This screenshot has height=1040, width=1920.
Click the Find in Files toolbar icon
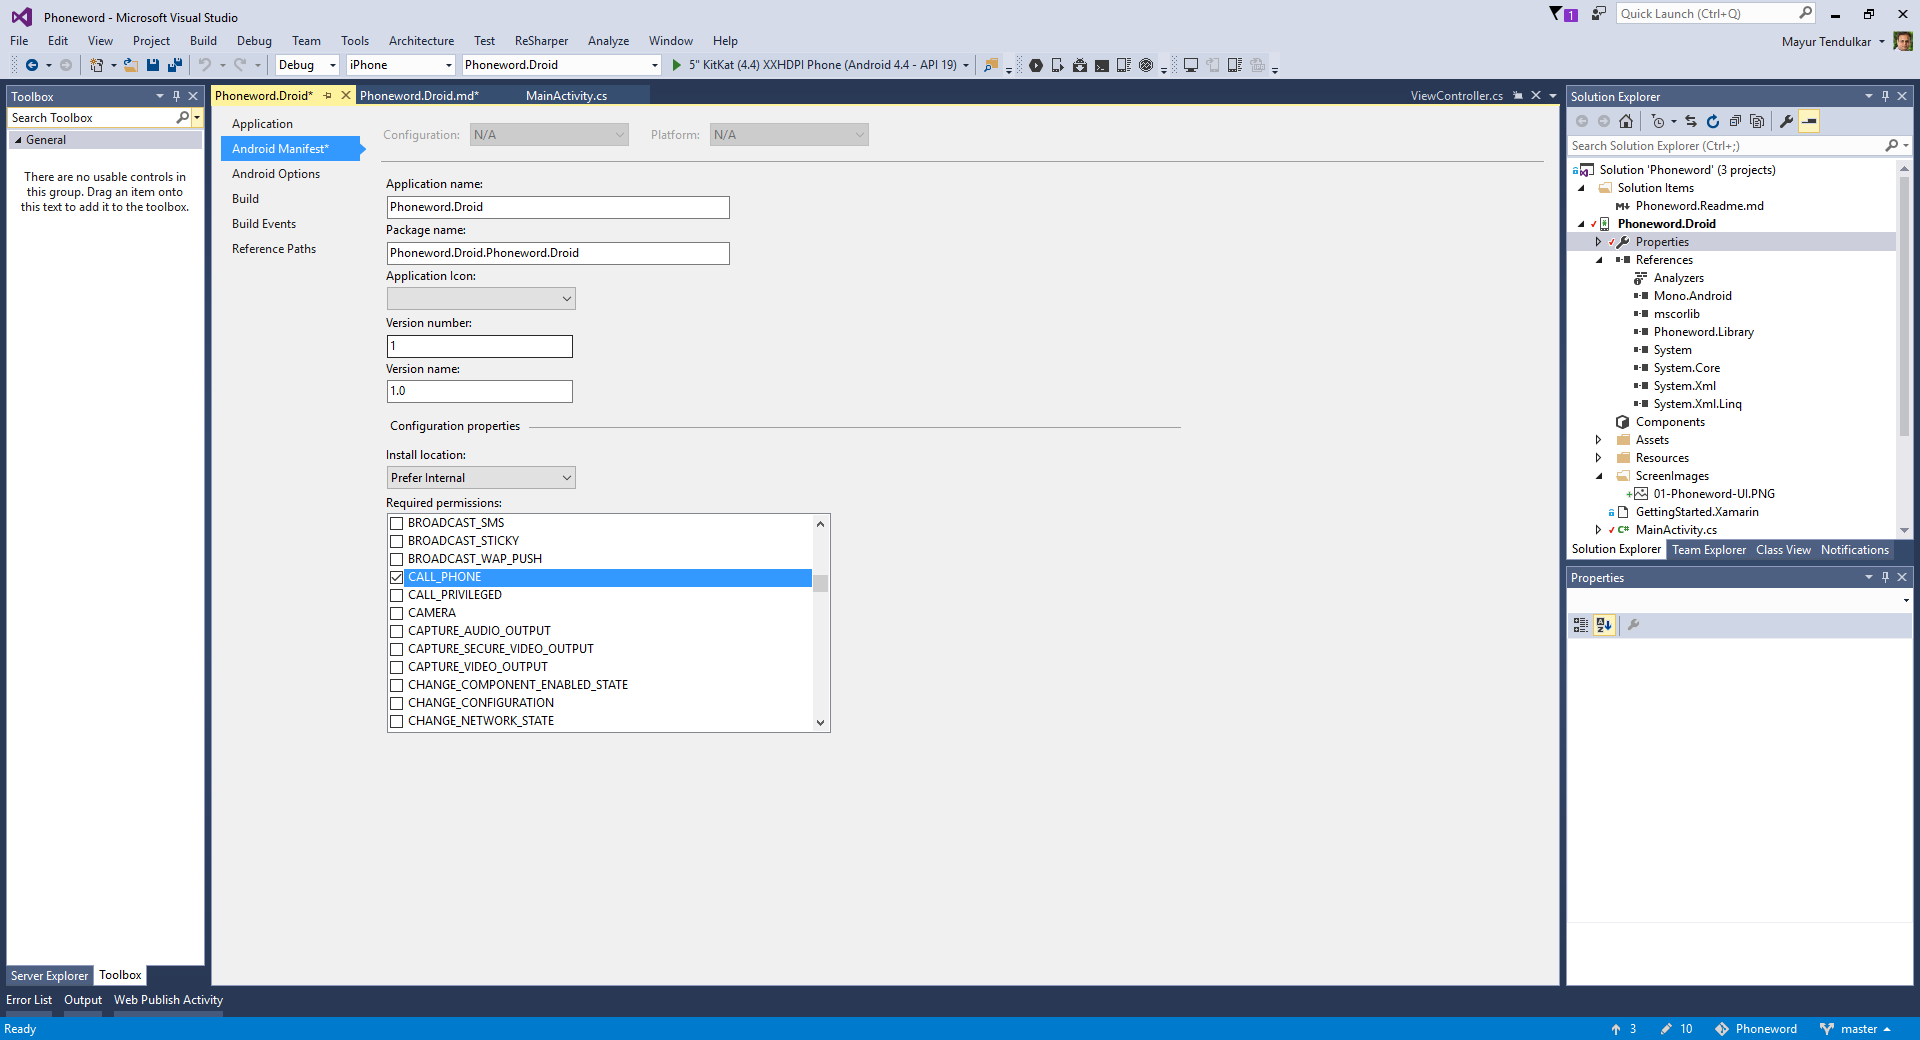tap(991, 65)
